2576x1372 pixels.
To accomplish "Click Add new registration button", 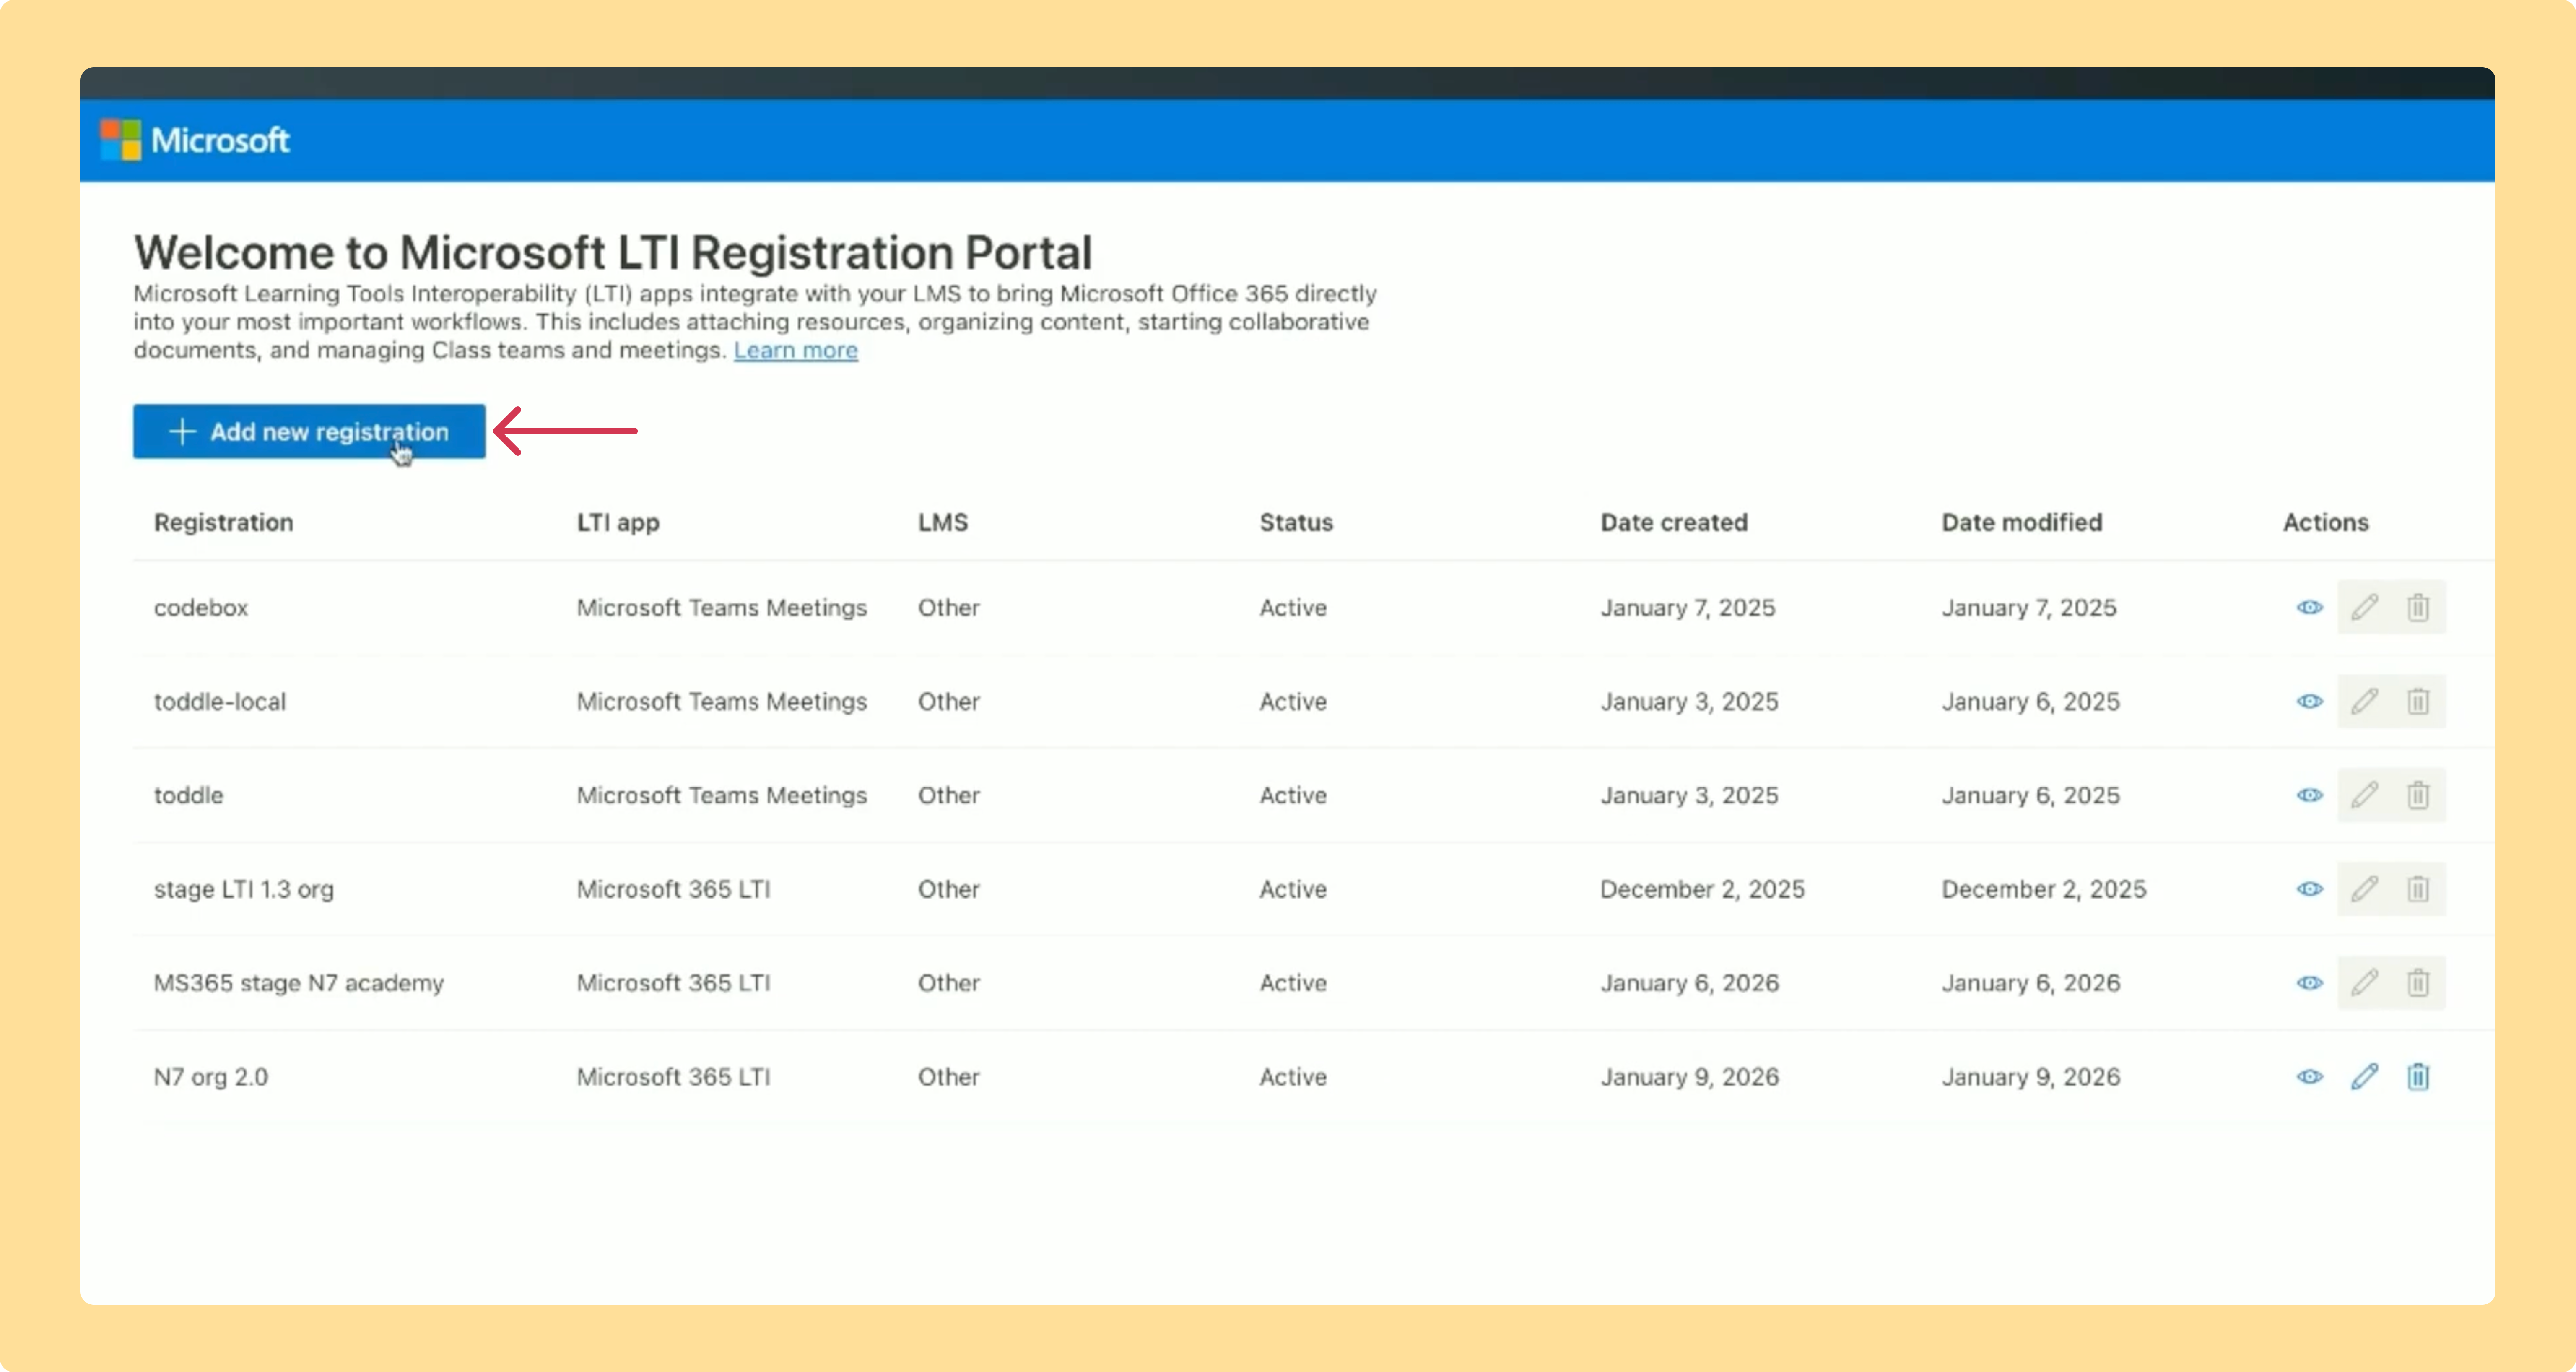I will click(309, 431).
